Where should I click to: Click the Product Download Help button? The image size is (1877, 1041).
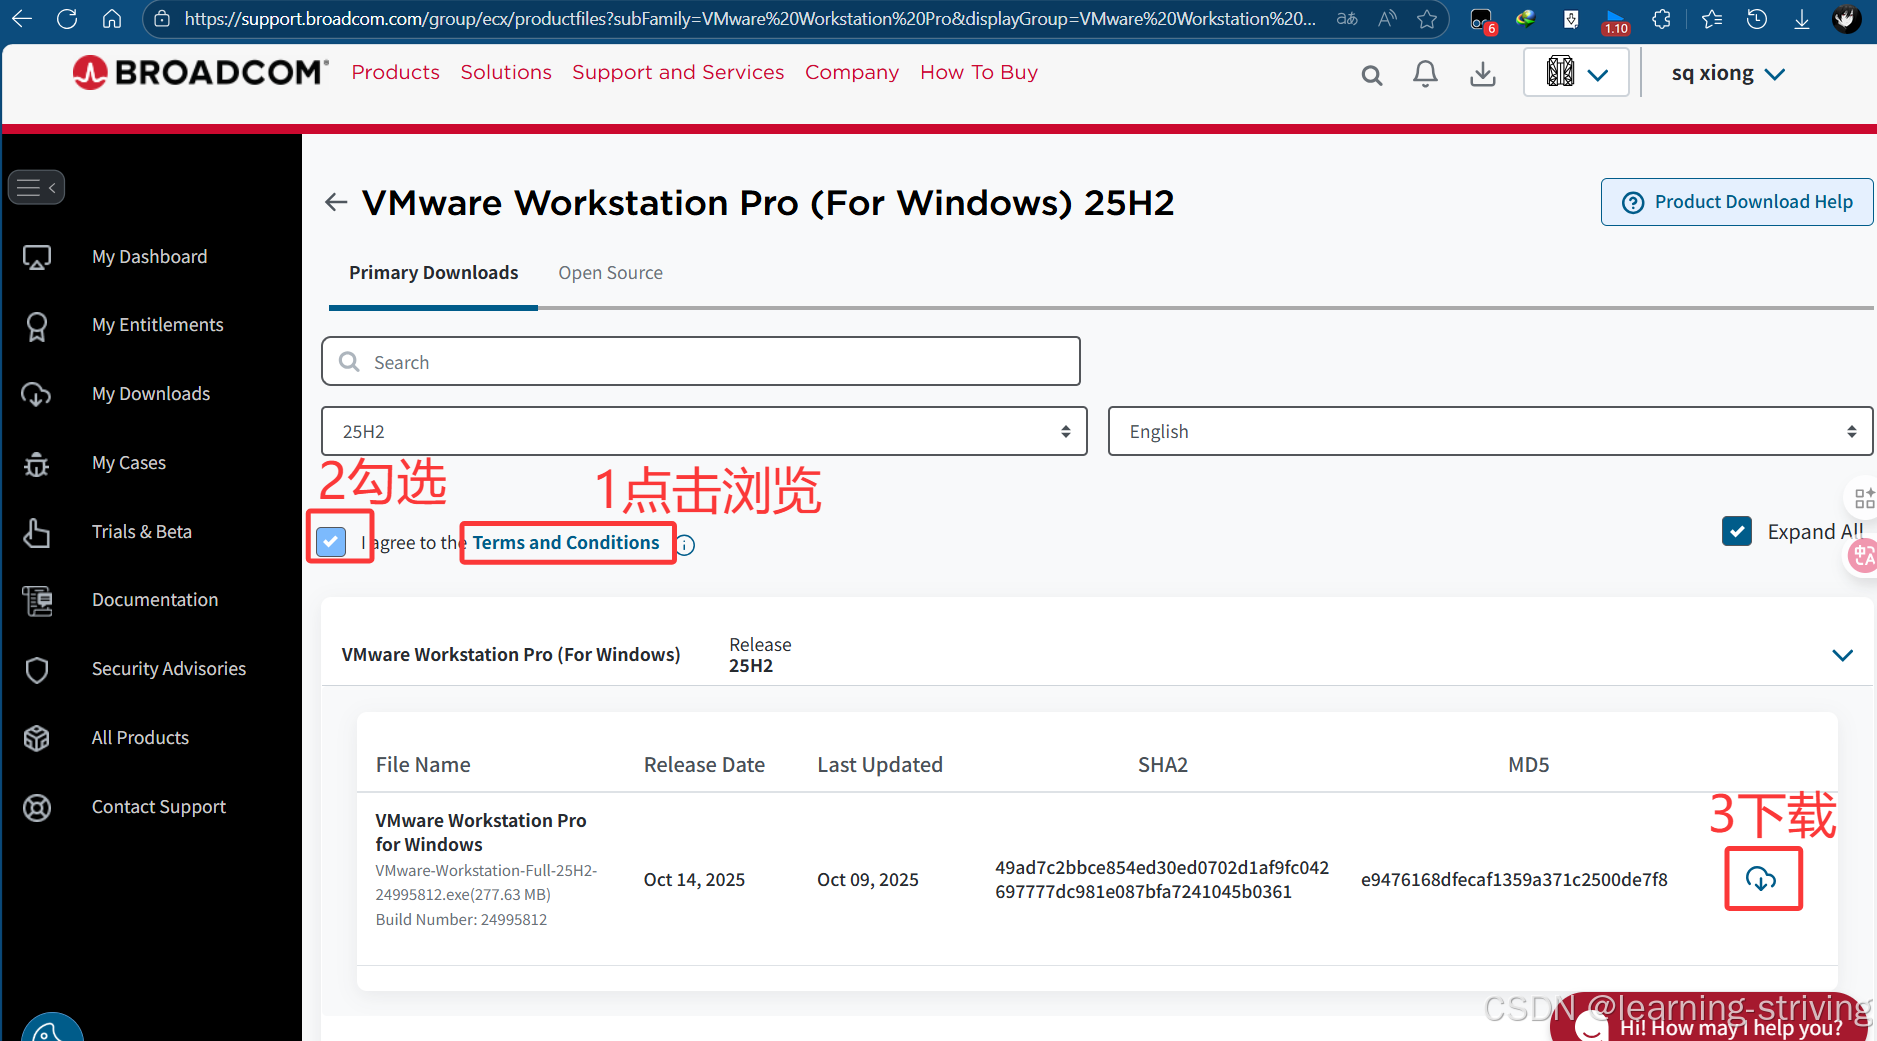click(1736, 202)
